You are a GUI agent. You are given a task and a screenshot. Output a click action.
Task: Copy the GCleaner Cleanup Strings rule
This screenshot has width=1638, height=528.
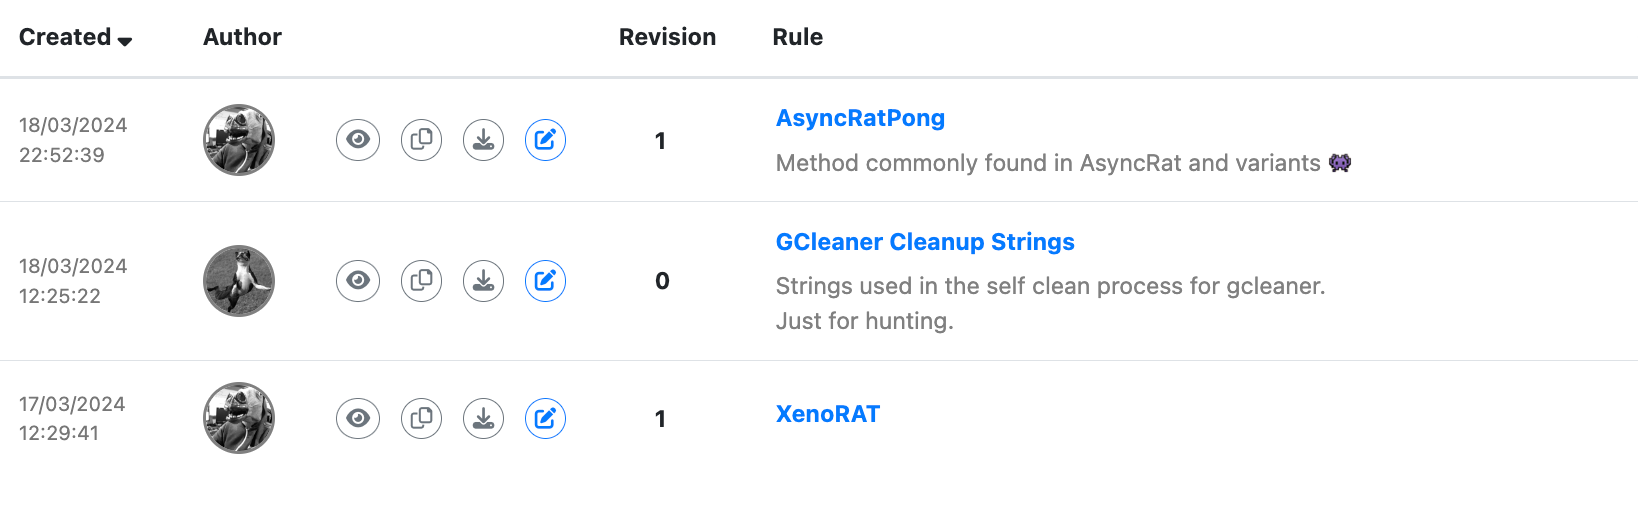421,281
